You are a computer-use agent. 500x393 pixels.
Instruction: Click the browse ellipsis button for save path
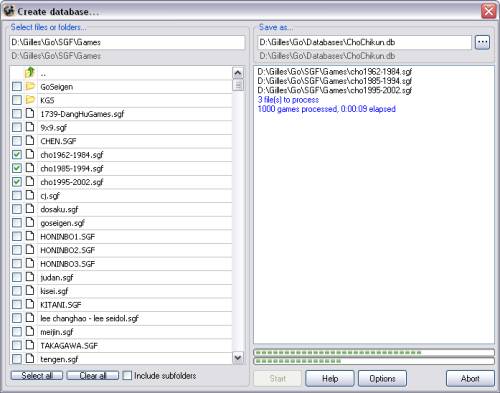point(482,42)
